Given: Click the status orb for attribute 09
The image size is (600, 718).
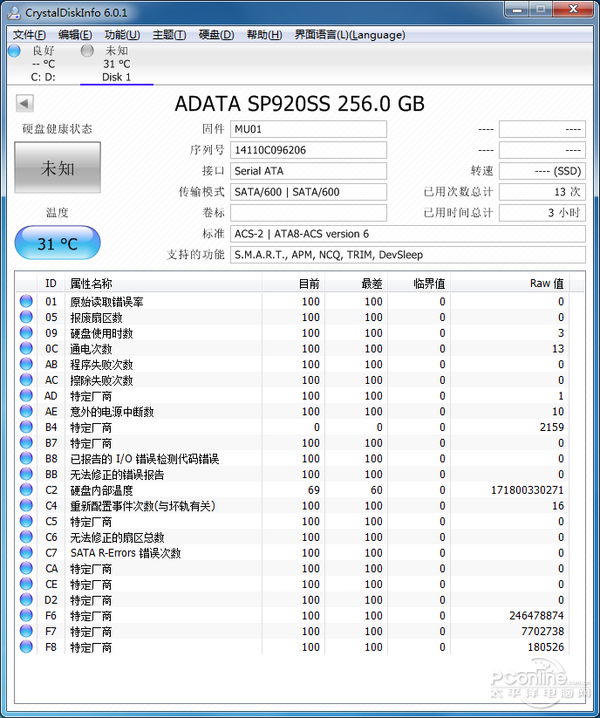Looking at the screenshot, I should point(26,333).
